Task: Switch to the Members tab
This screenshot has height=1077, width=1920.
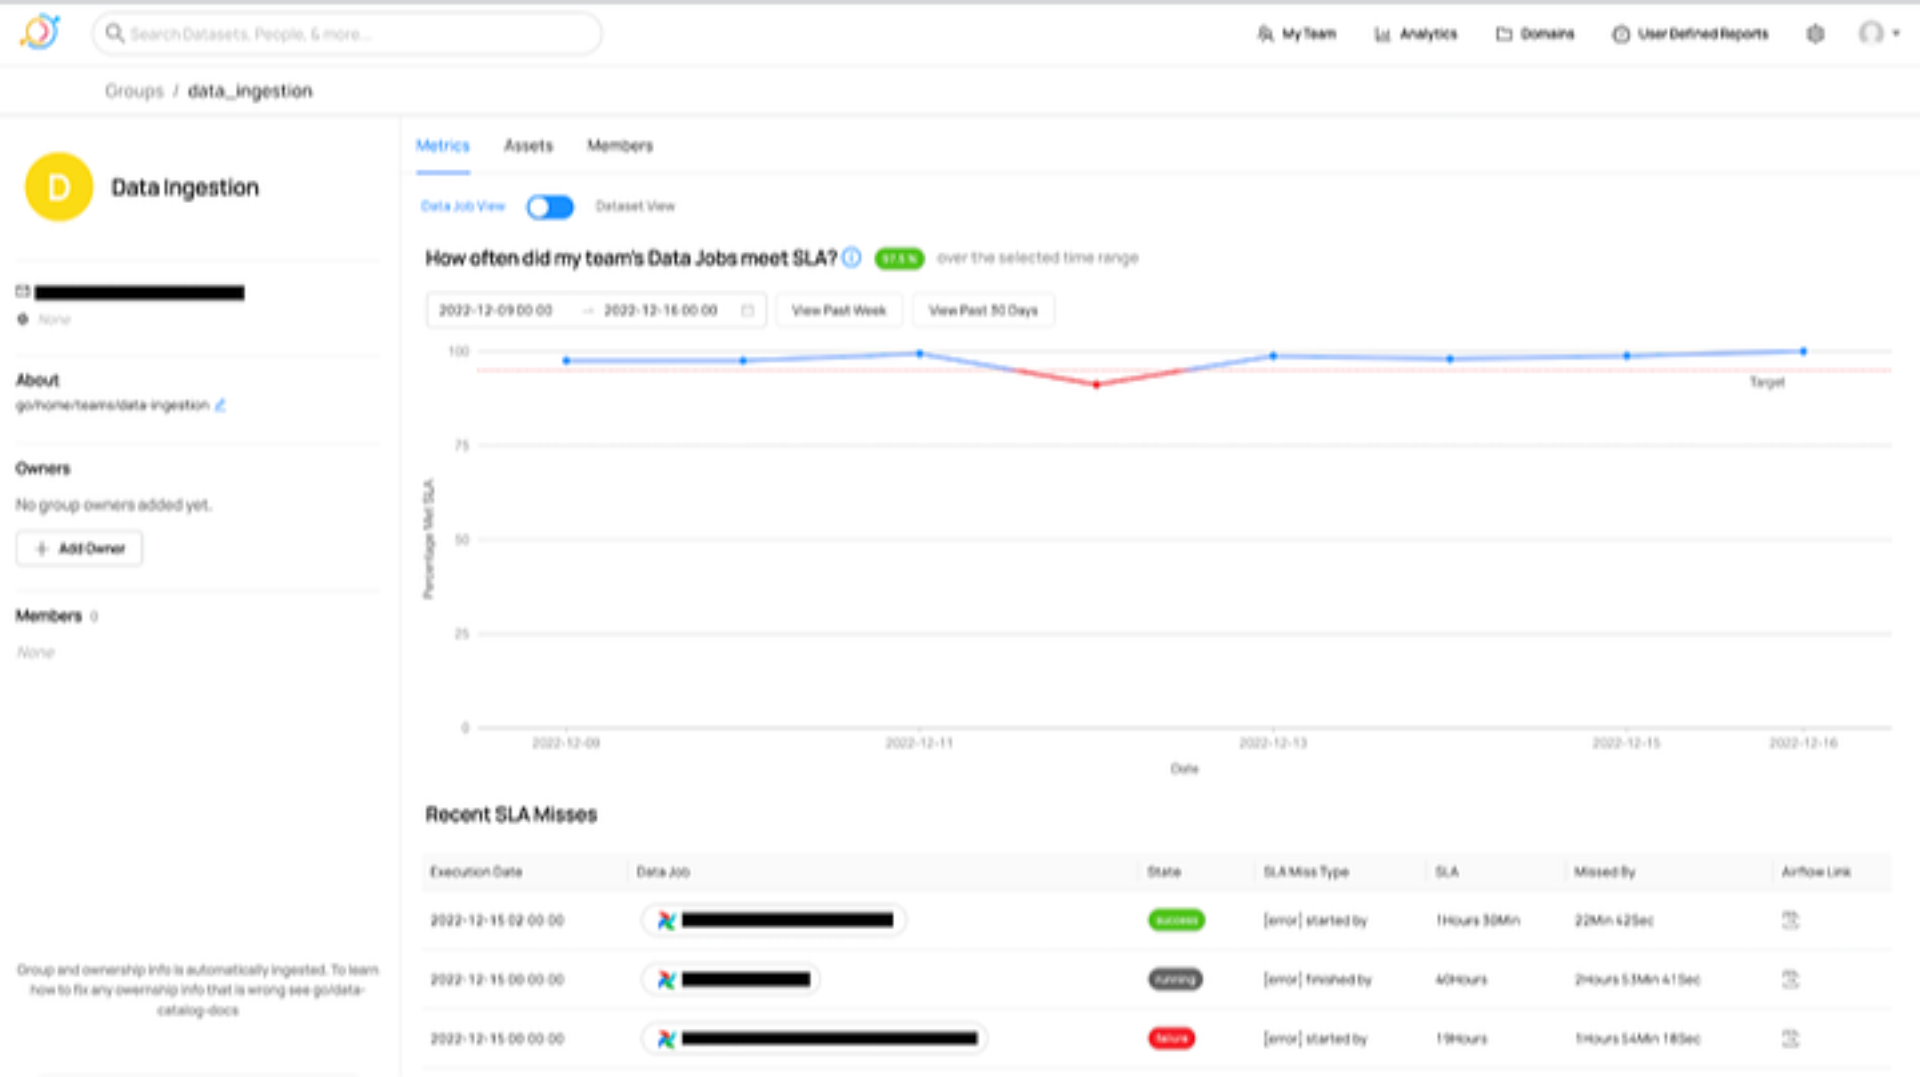Action: tap(620, 146)
